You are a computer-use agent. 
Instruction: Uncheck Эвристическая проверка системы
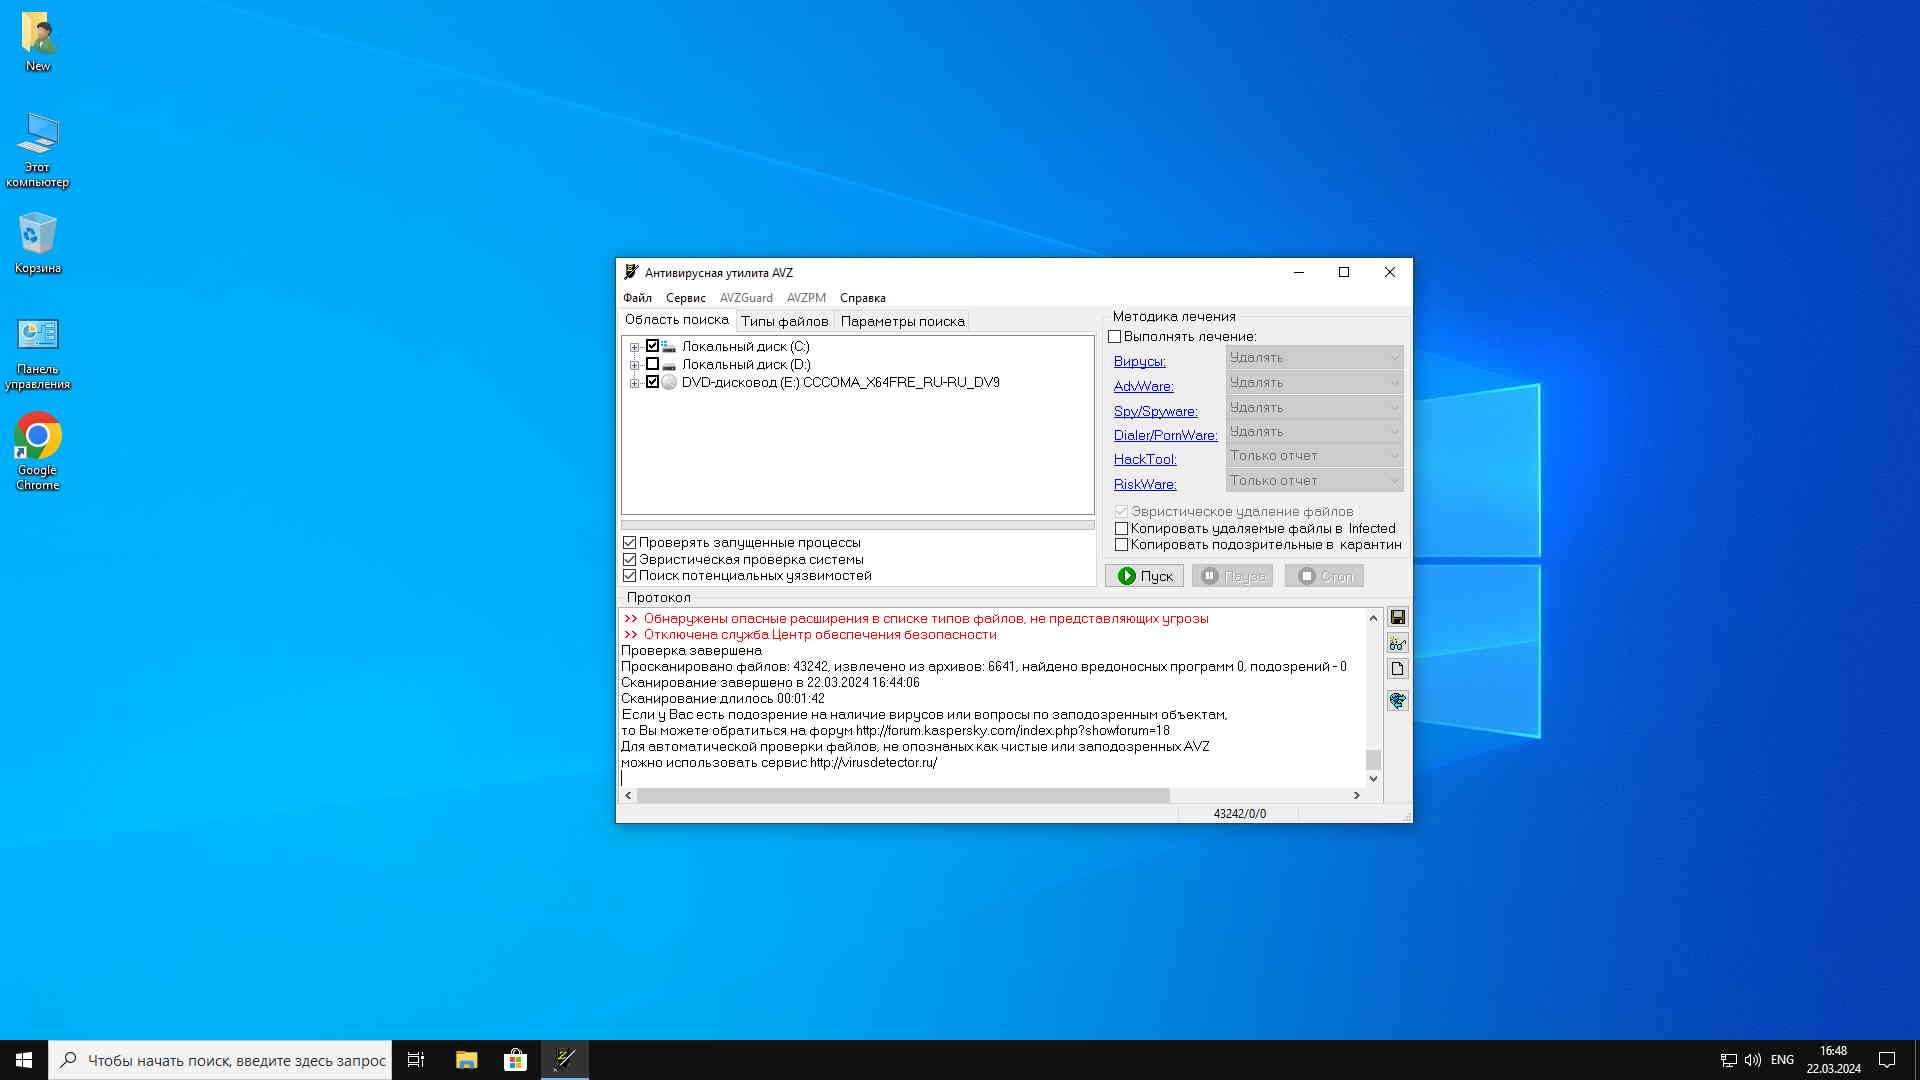(630, 560)
